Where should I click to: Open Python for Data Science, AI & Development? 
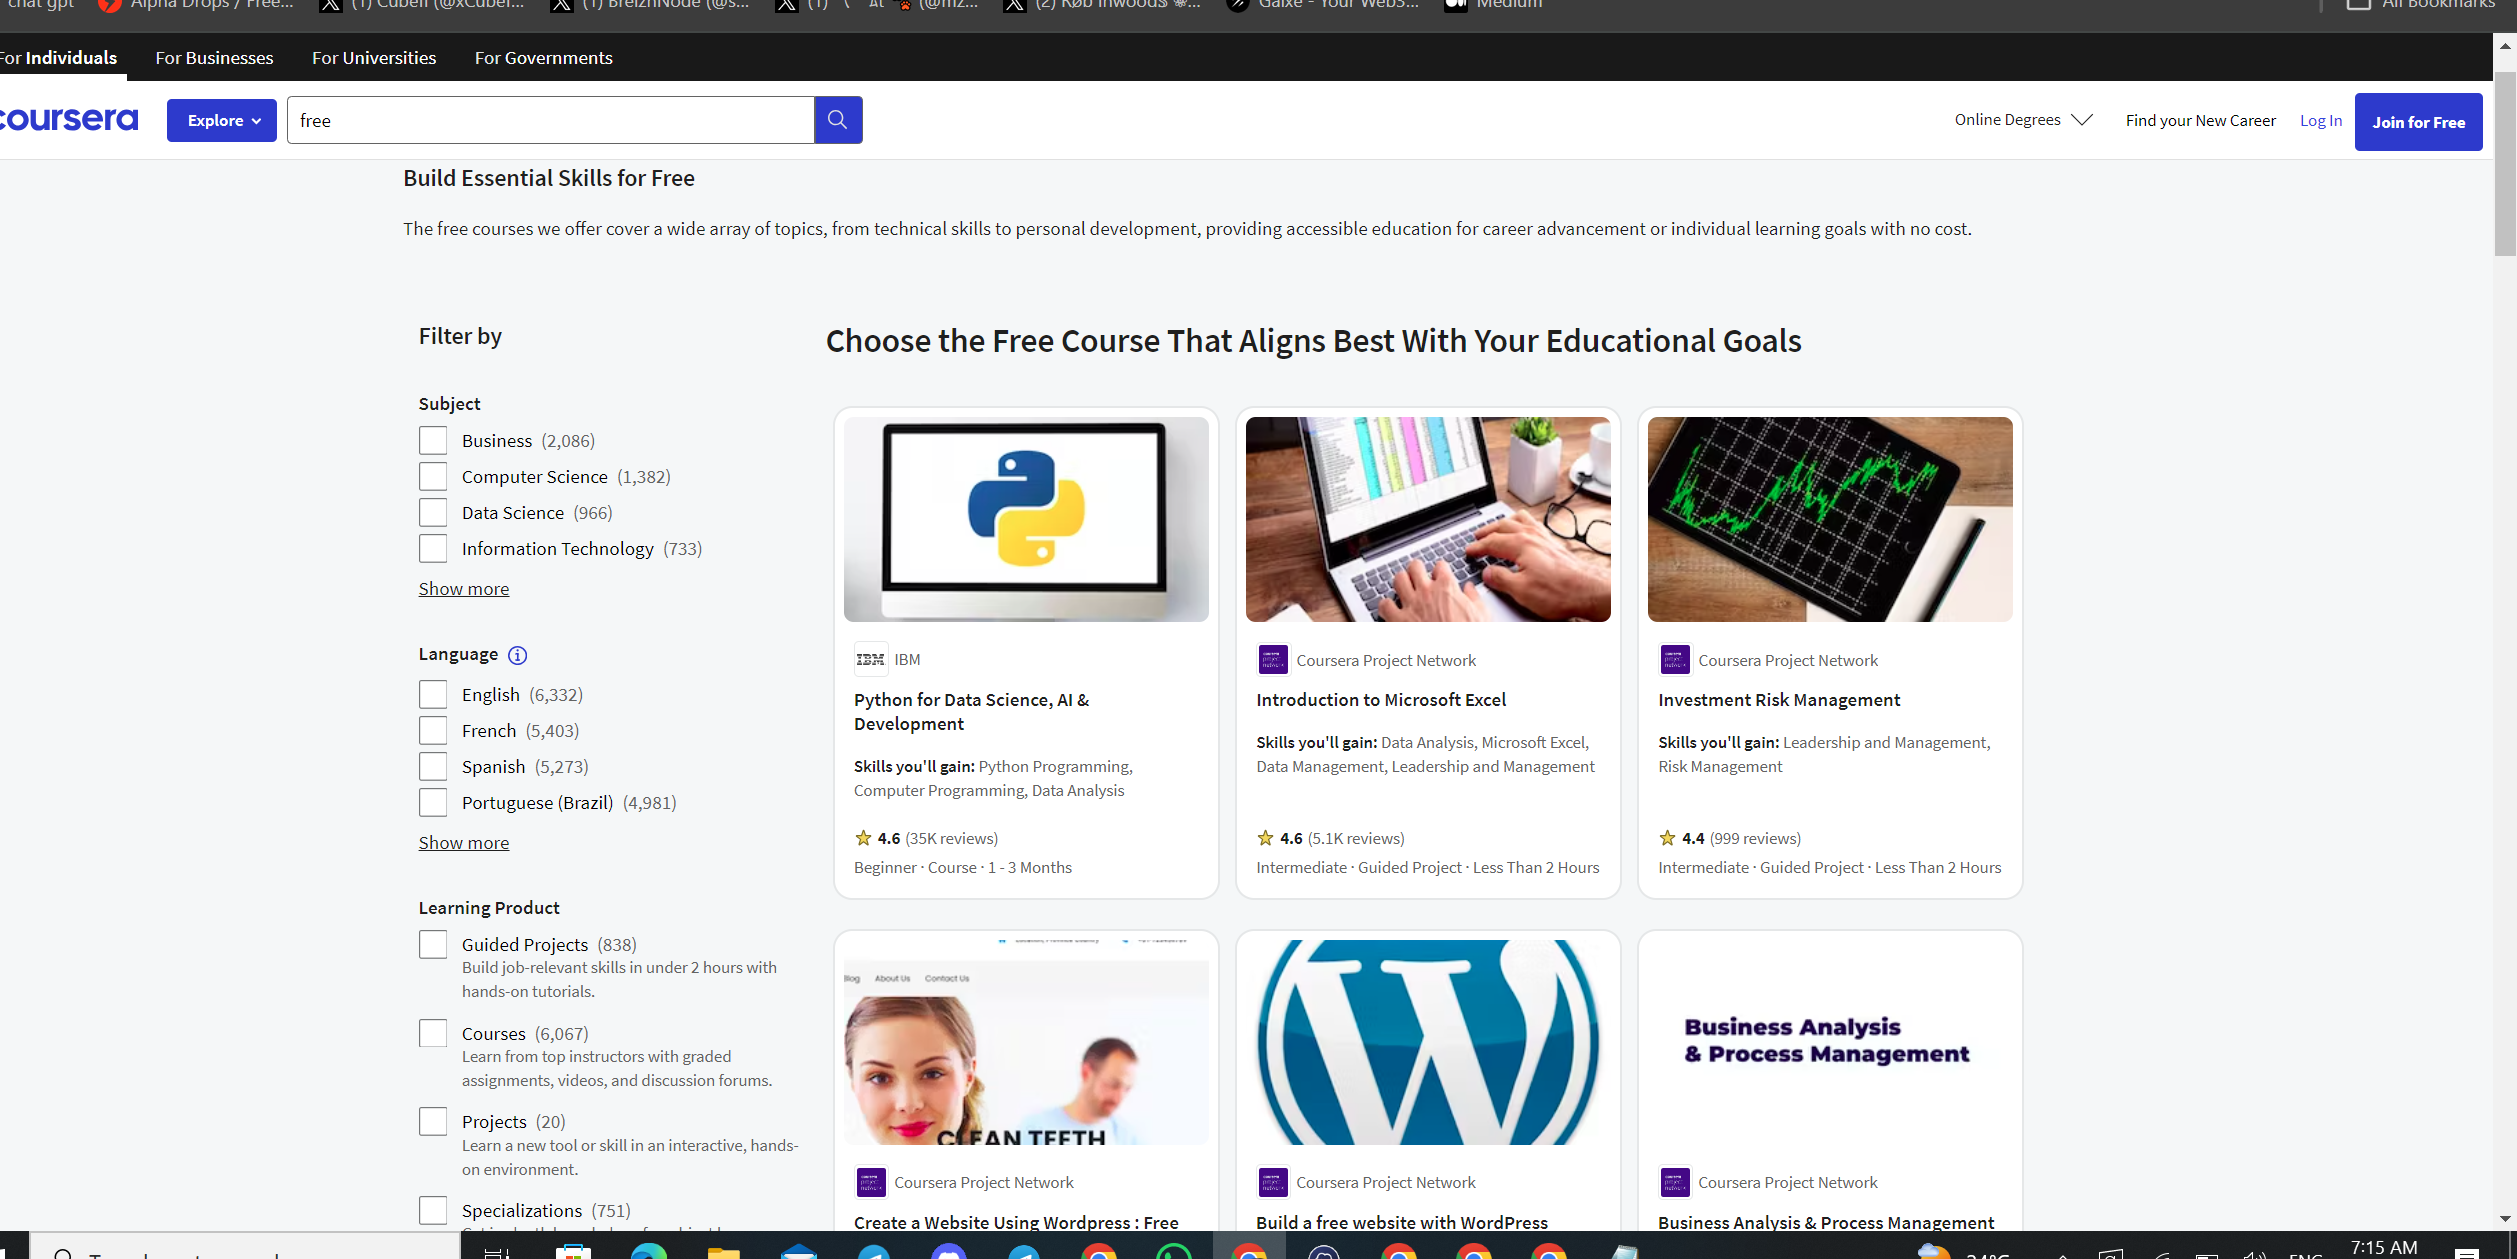(x=971, y=712)
